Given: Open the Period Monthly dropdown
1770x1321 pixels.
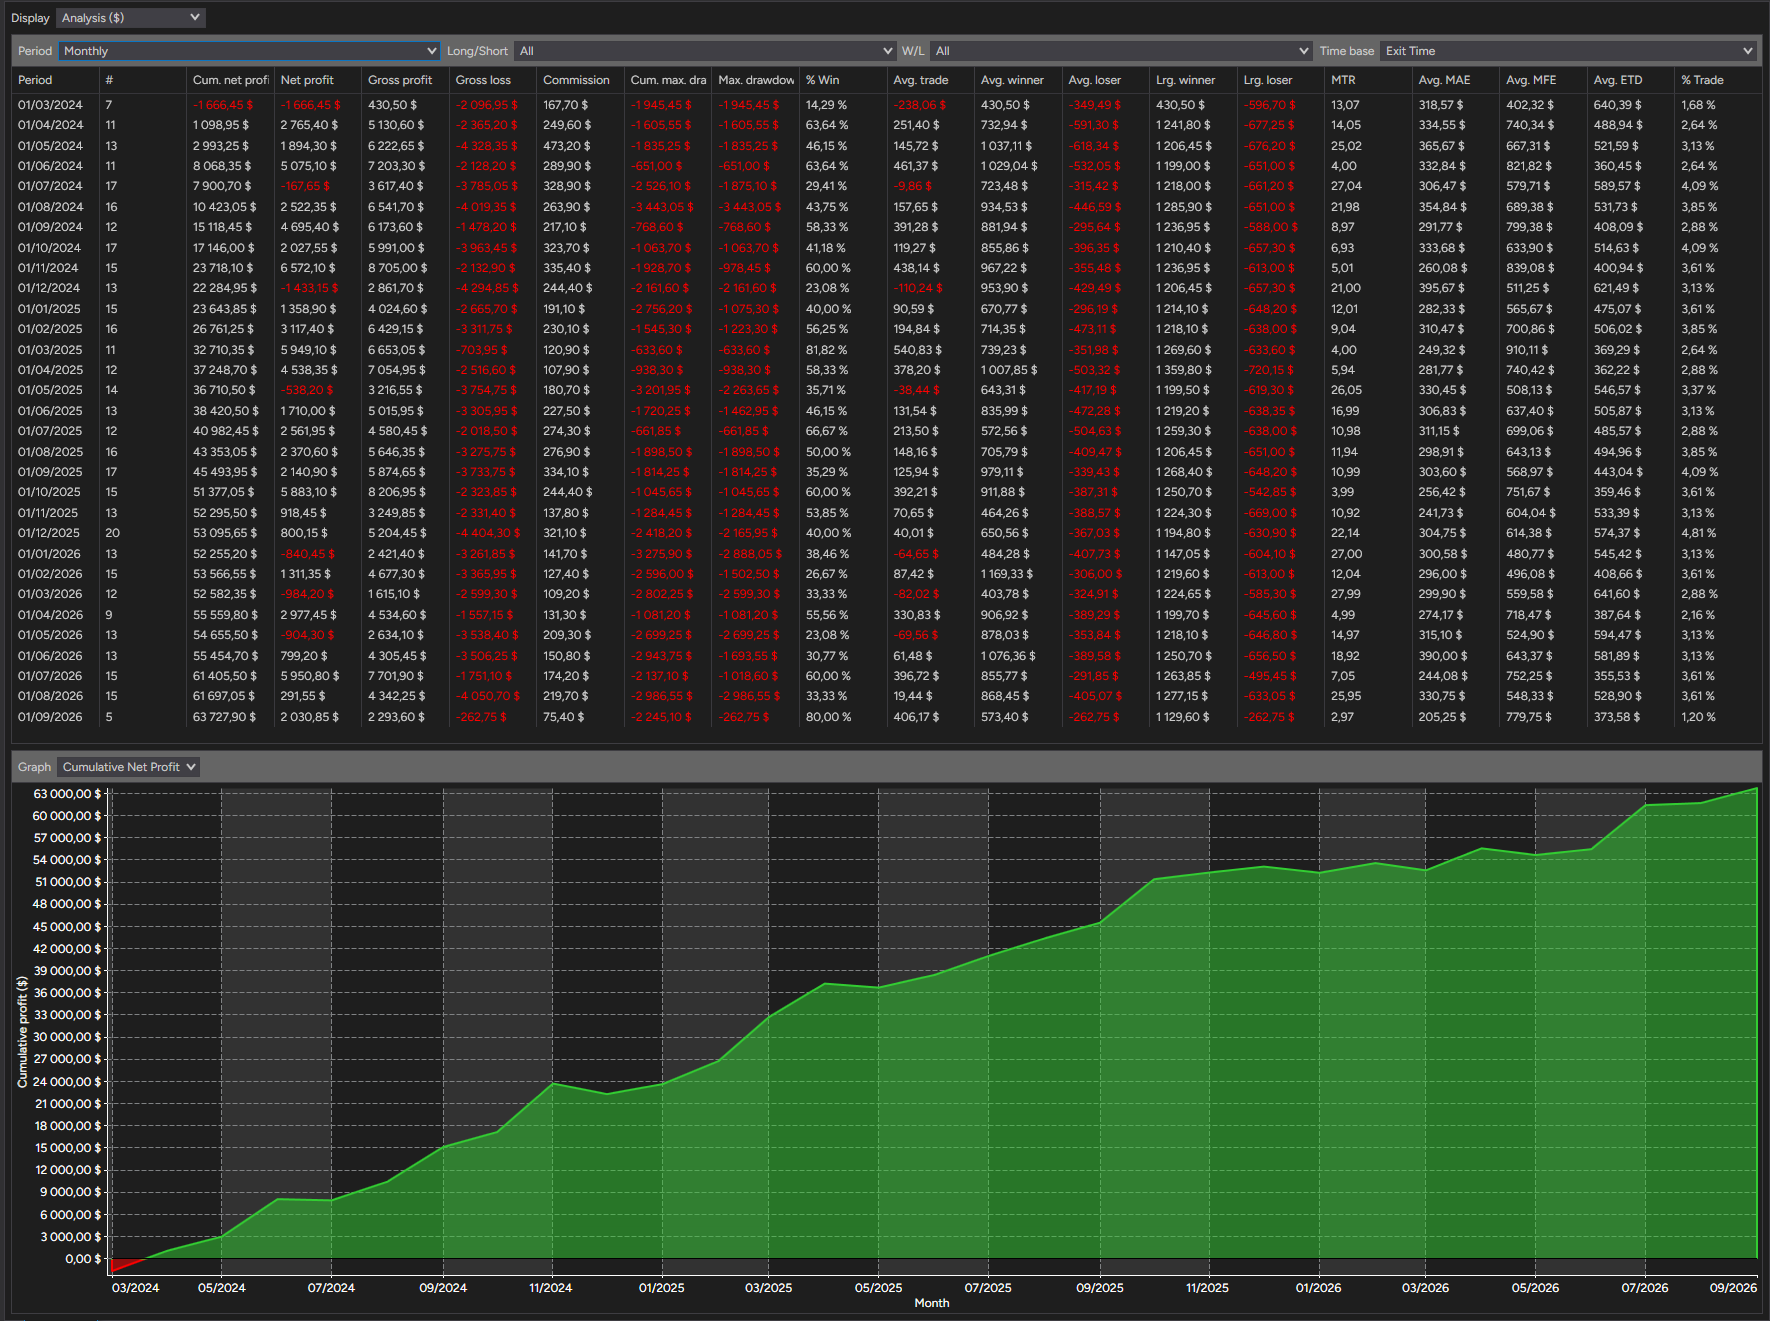Looking at the screenshot, I should click(x=249, y=51).
